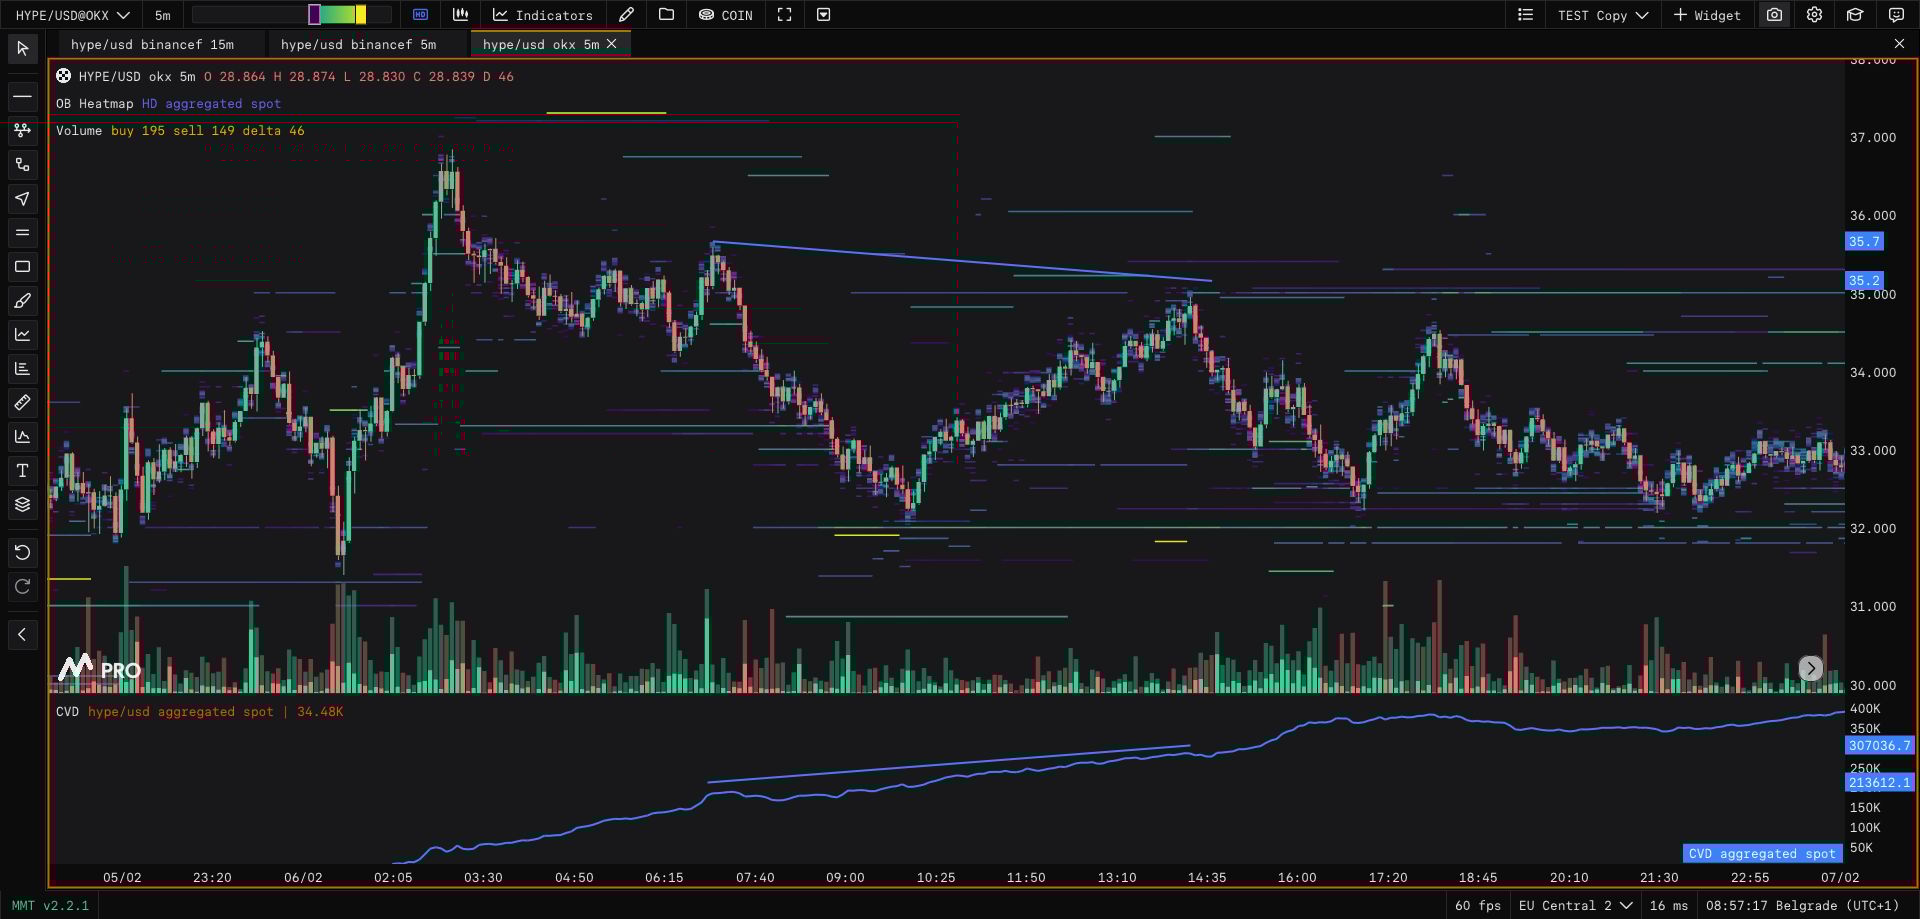Image resolution: width=1920 pixels, height=919 pixels.
Task: Activate the ruler measure tool
Action: coord(22,402)
